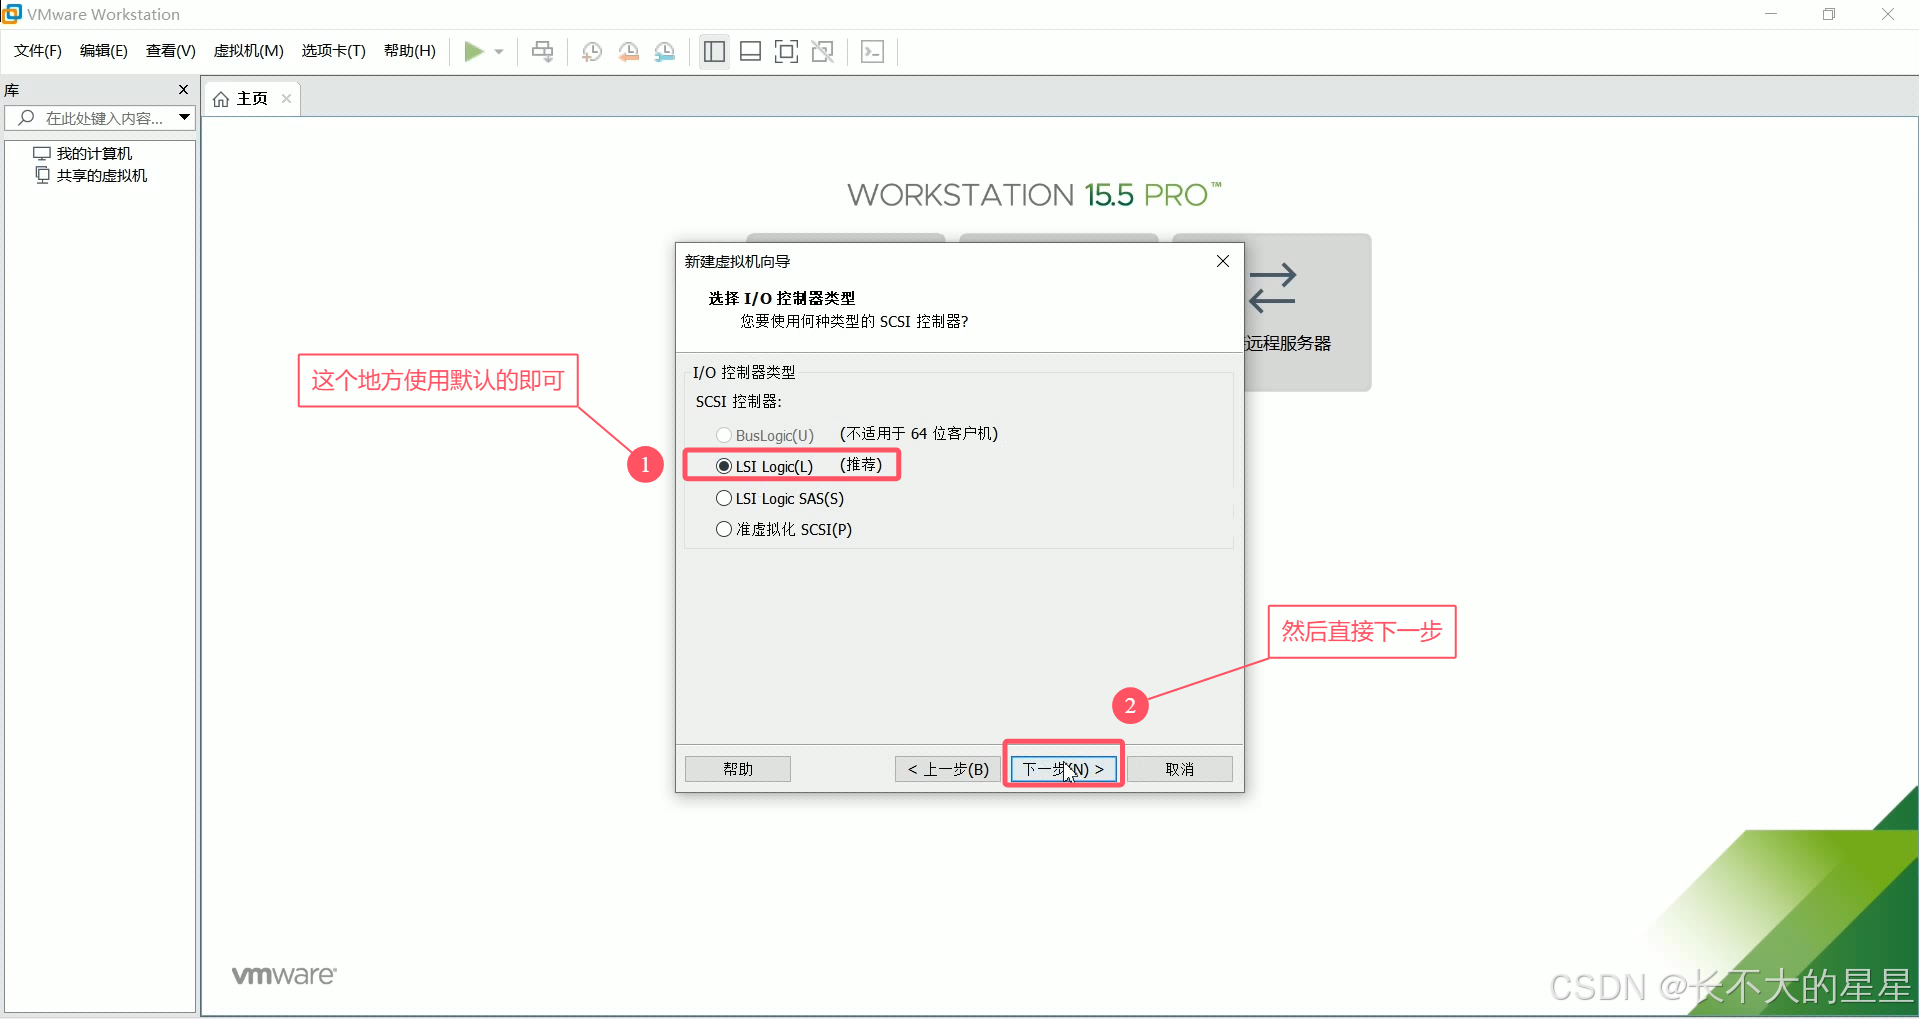
Task: Open the power options dropdown arrow
Action: coord(499,52)
